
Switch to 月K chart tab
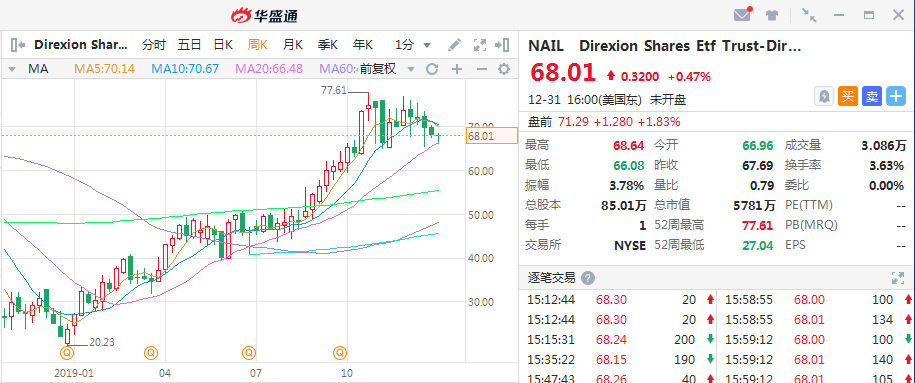(293, 45)
